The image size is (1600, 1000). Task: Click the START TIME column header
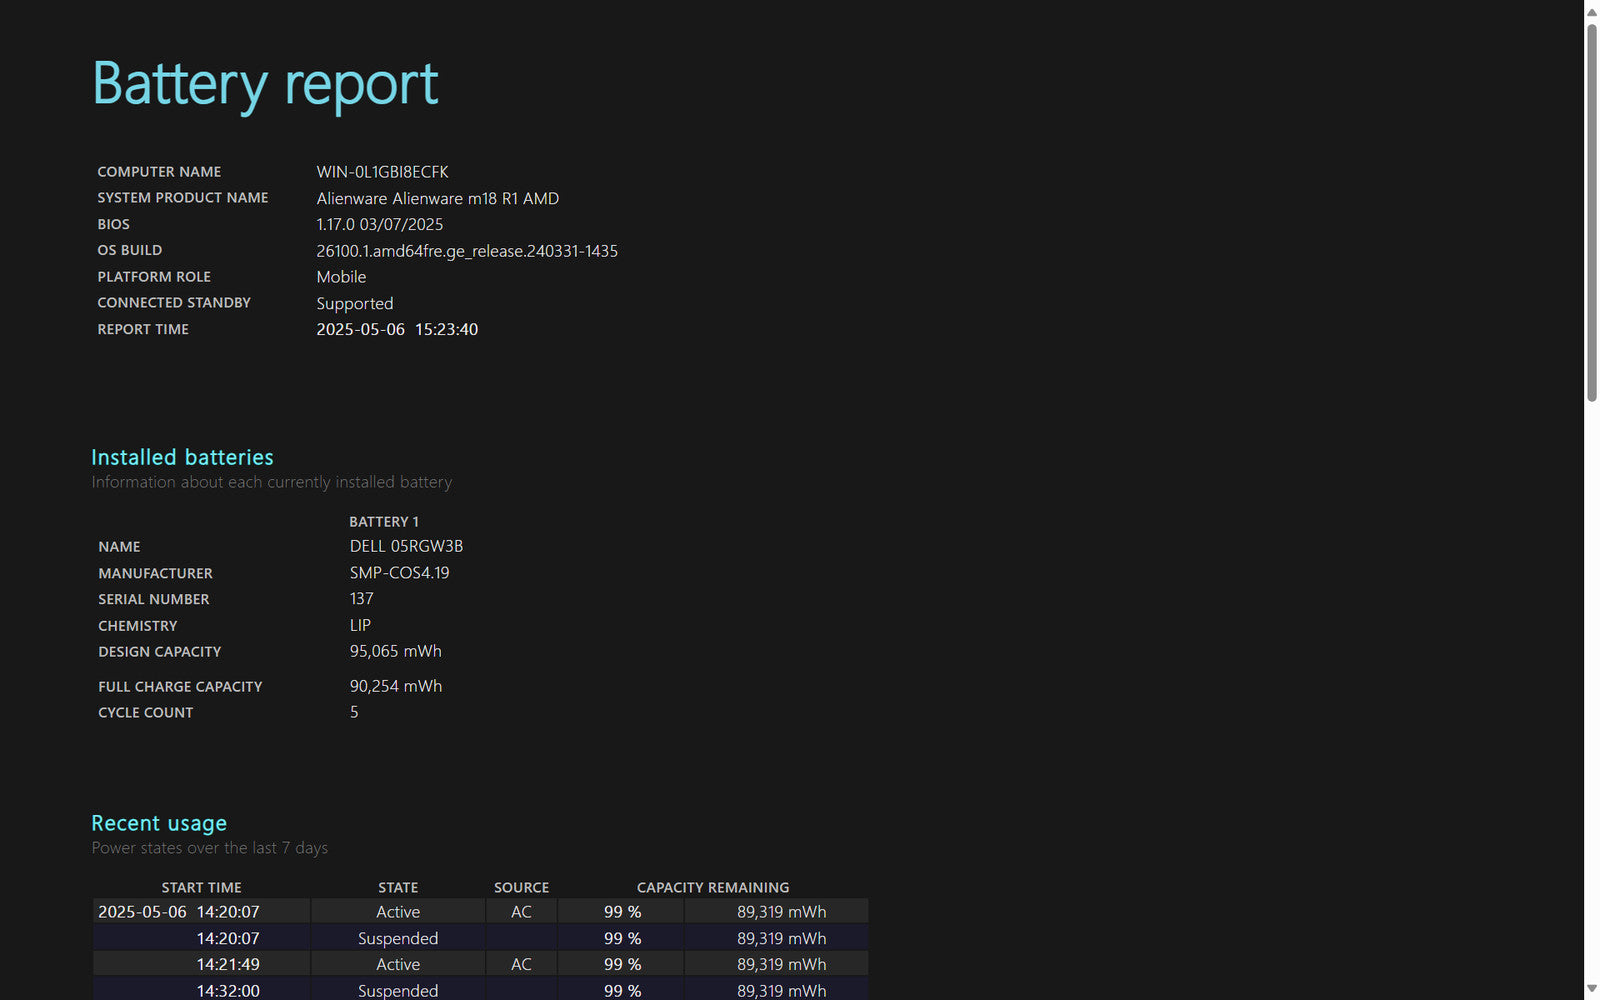[x=201, y=887]
